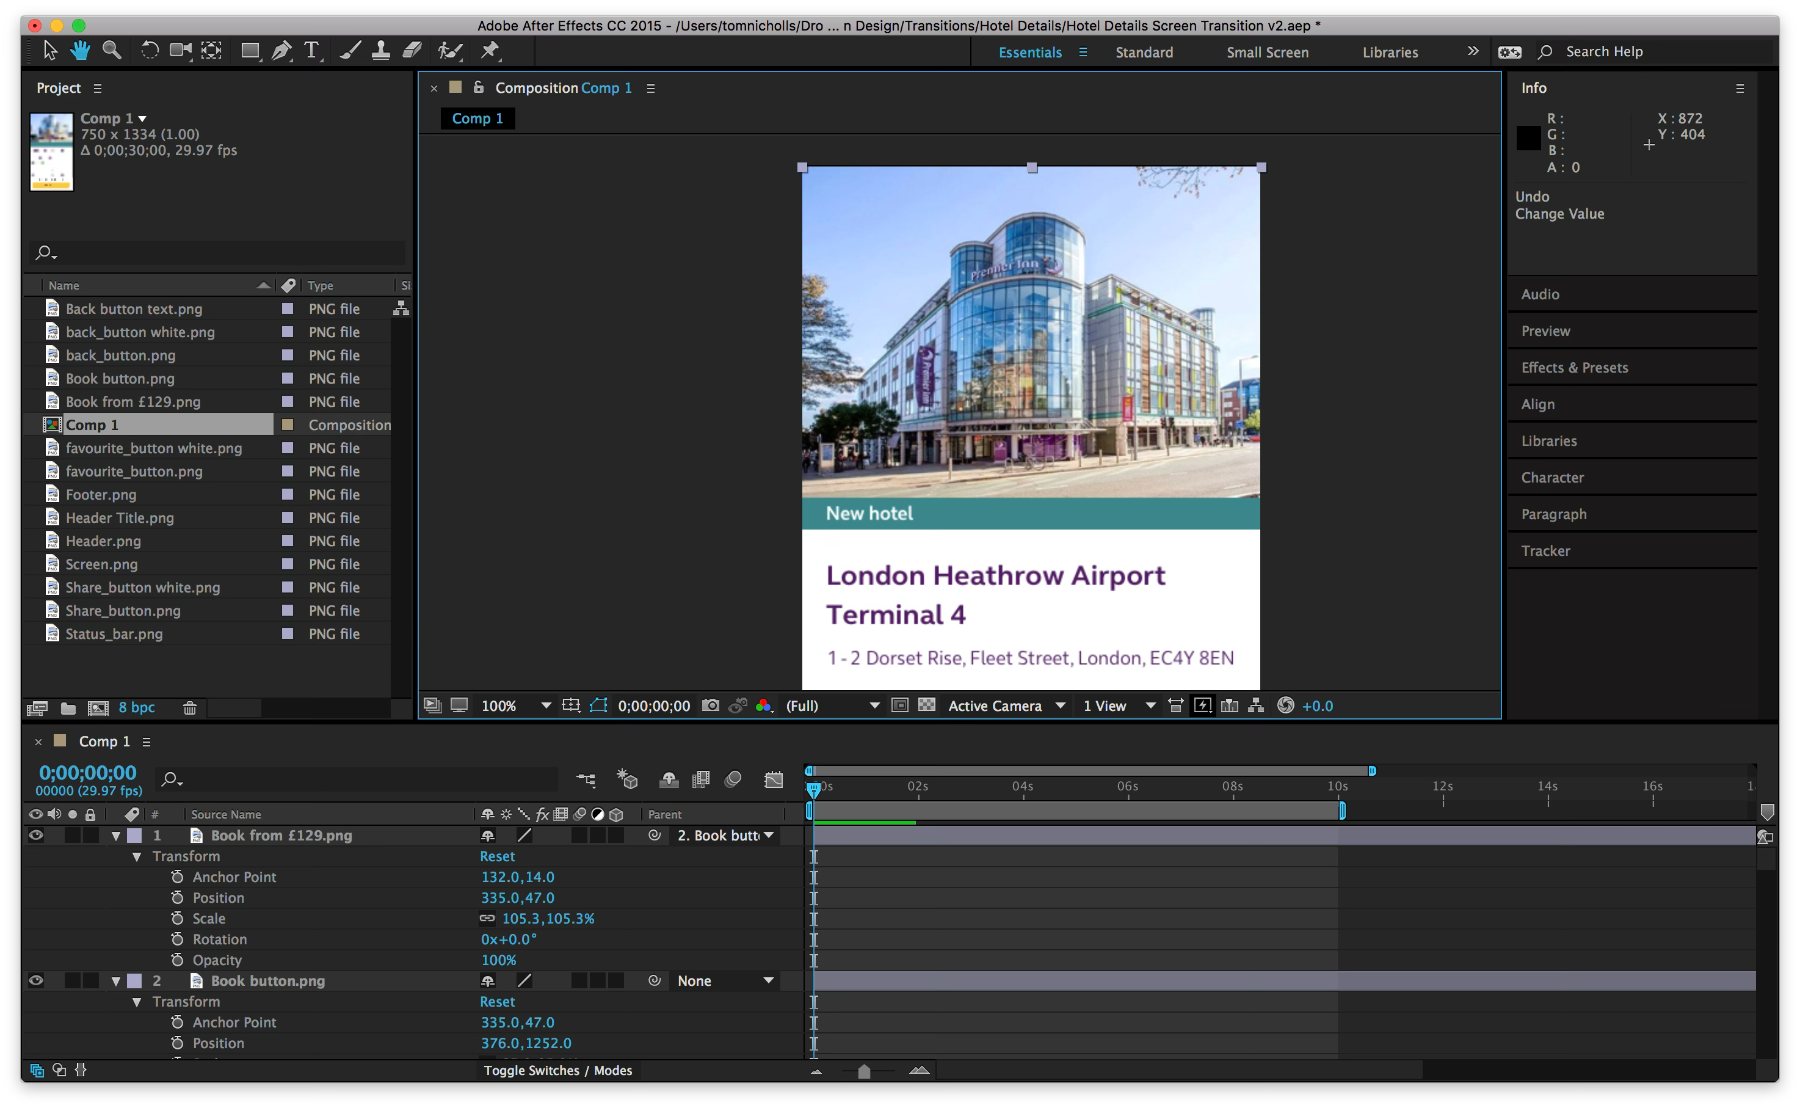The image size is (1800, 1108).
Task: Open the 1 View layout dropdown
Action: (1119, 706)
